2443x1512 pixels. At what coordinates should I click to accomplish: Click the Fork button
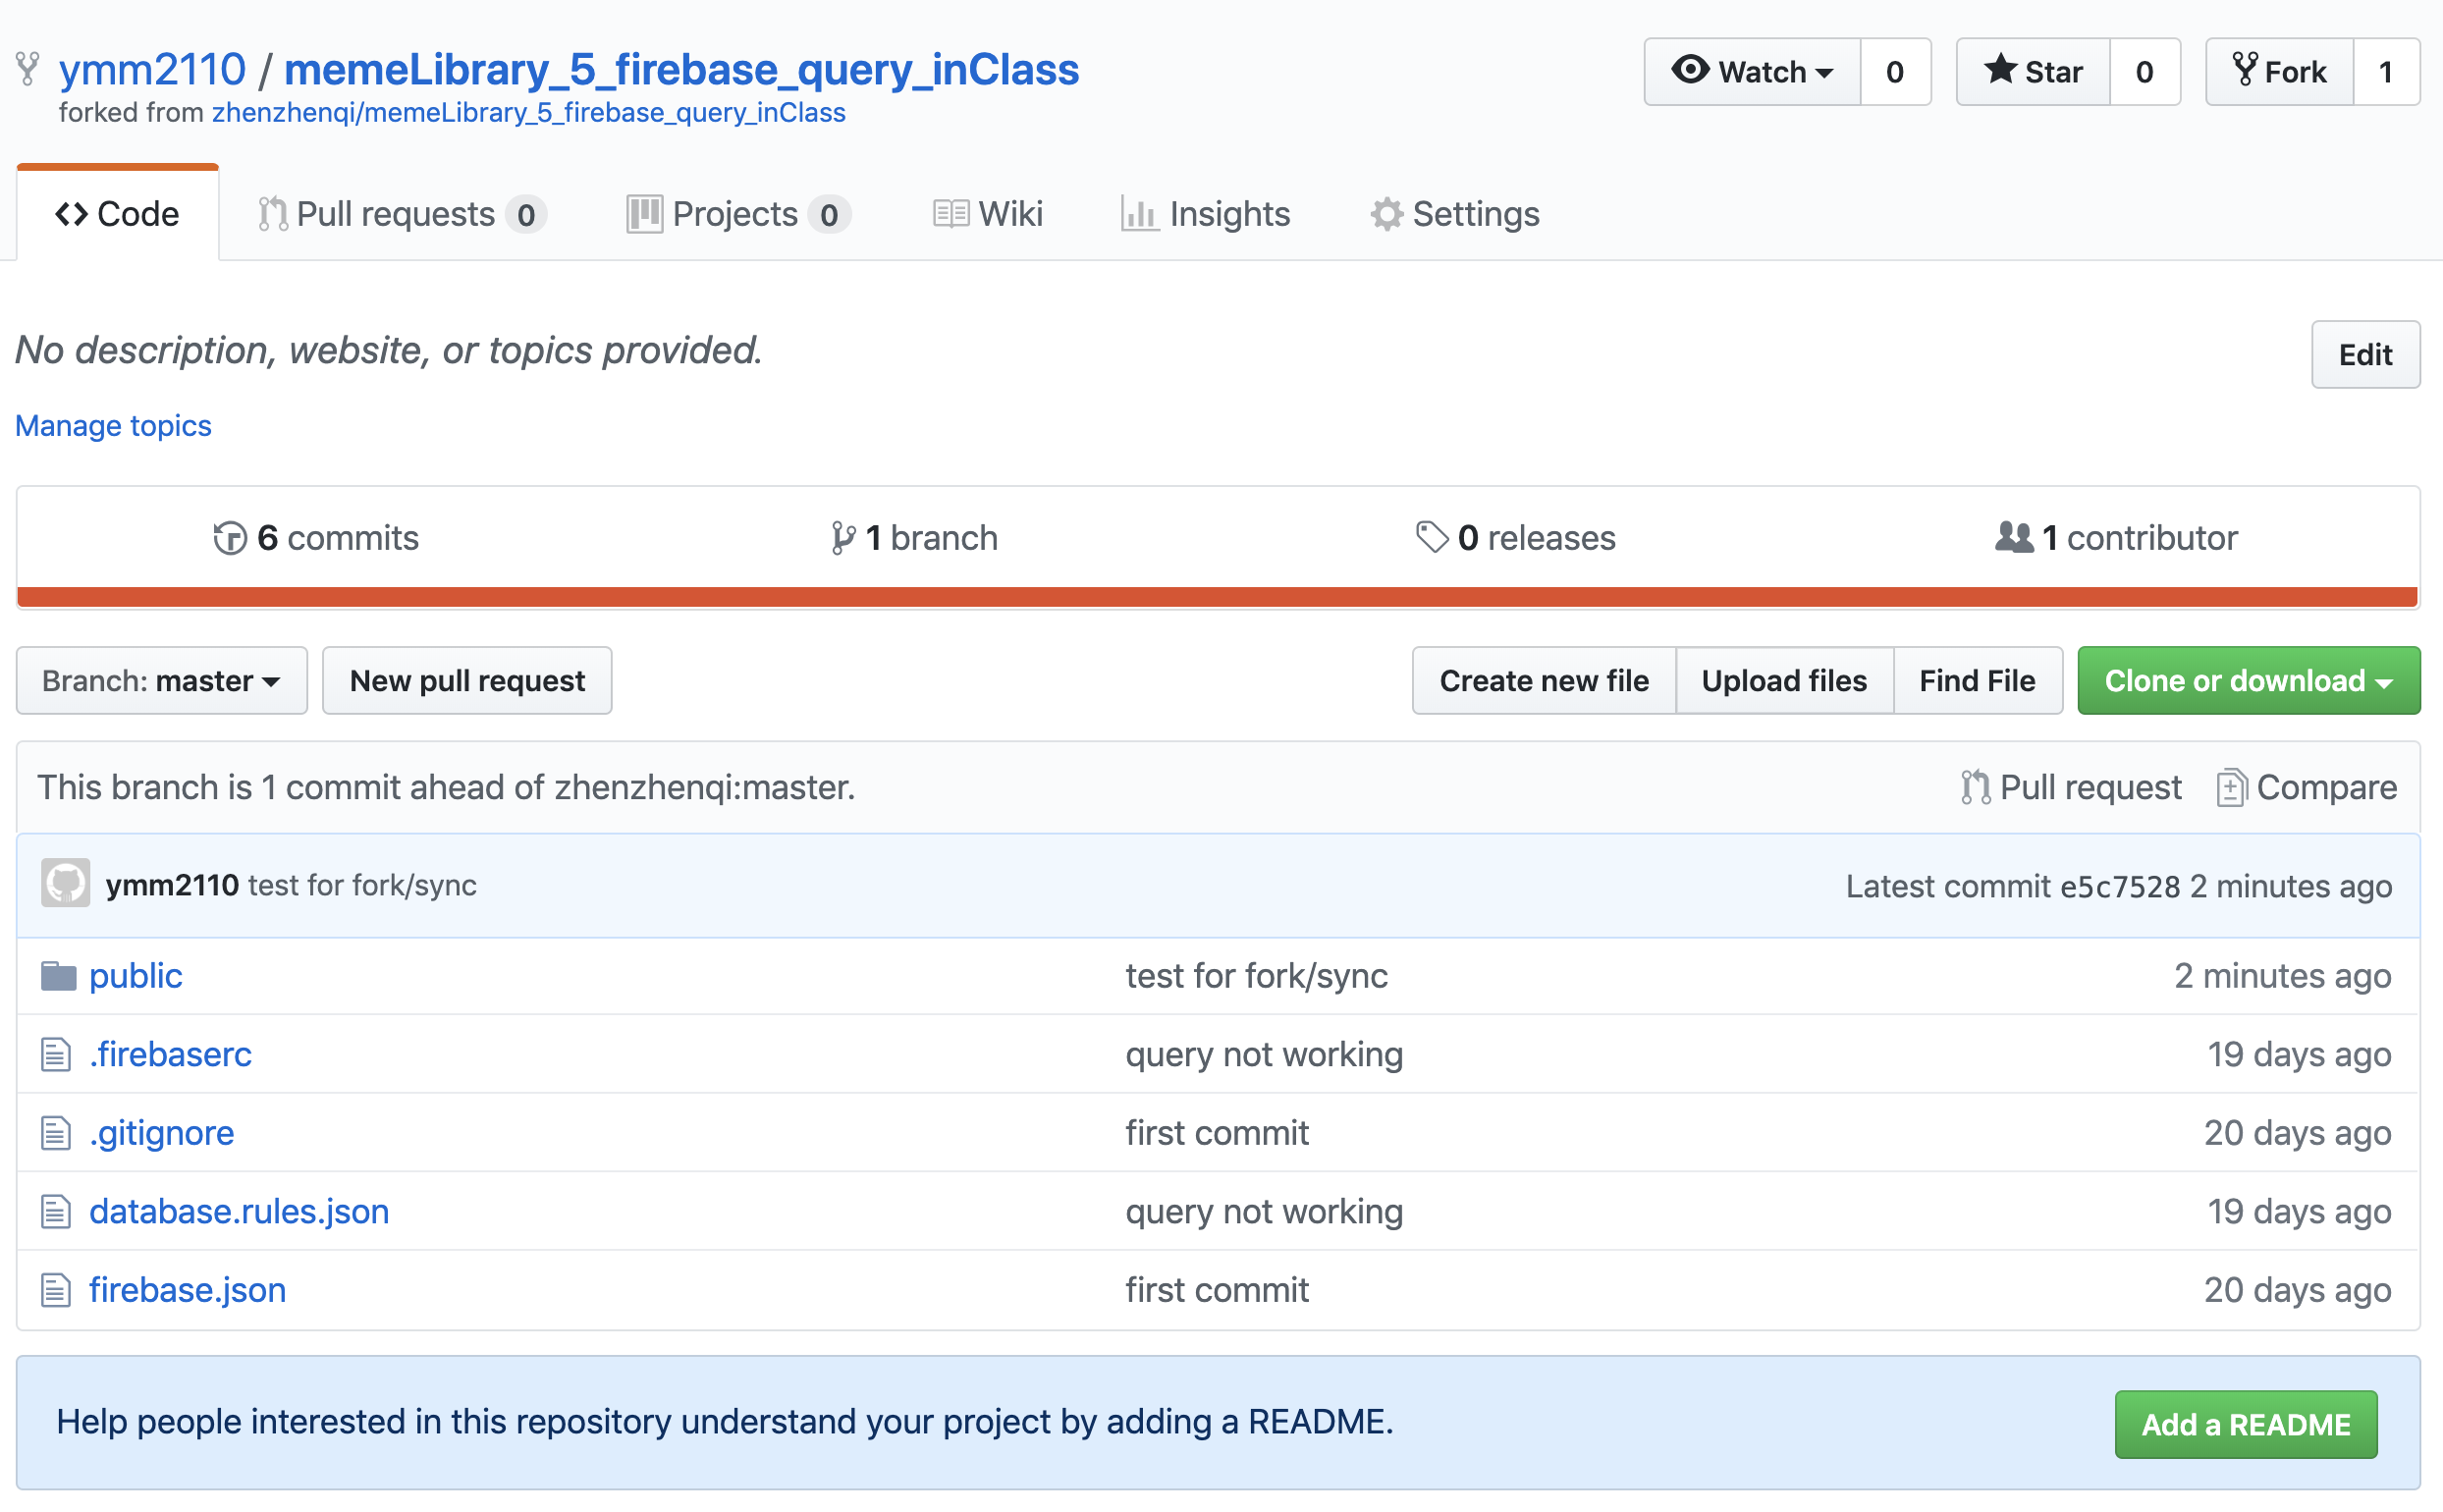coord(2279,72)
